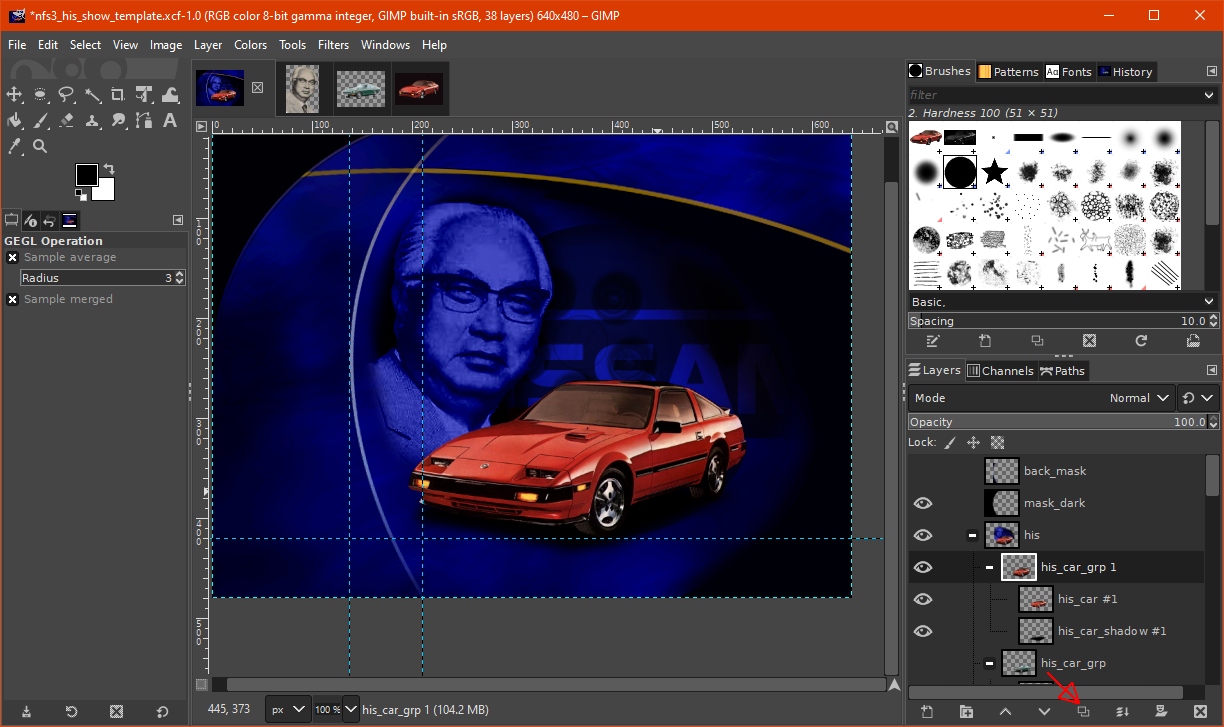Hide the his_car_shadow #1 layer
1224x727 pixels.
click(923, 631)
